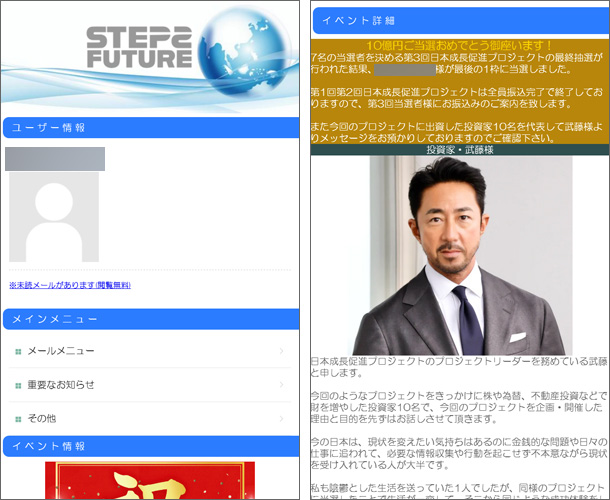Open メールメニュー in the main menu

(61, 351)
